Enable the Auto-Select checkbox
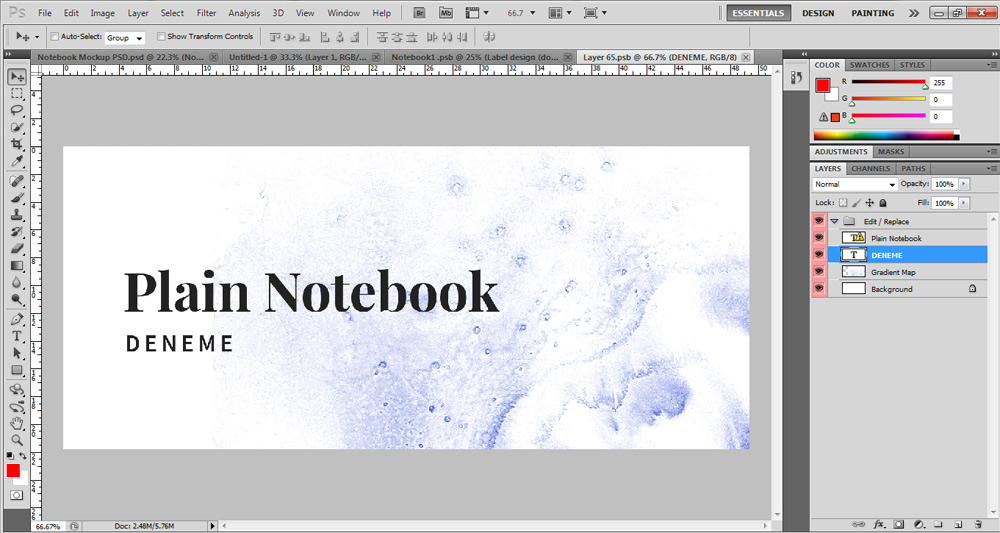 [55, 36]
